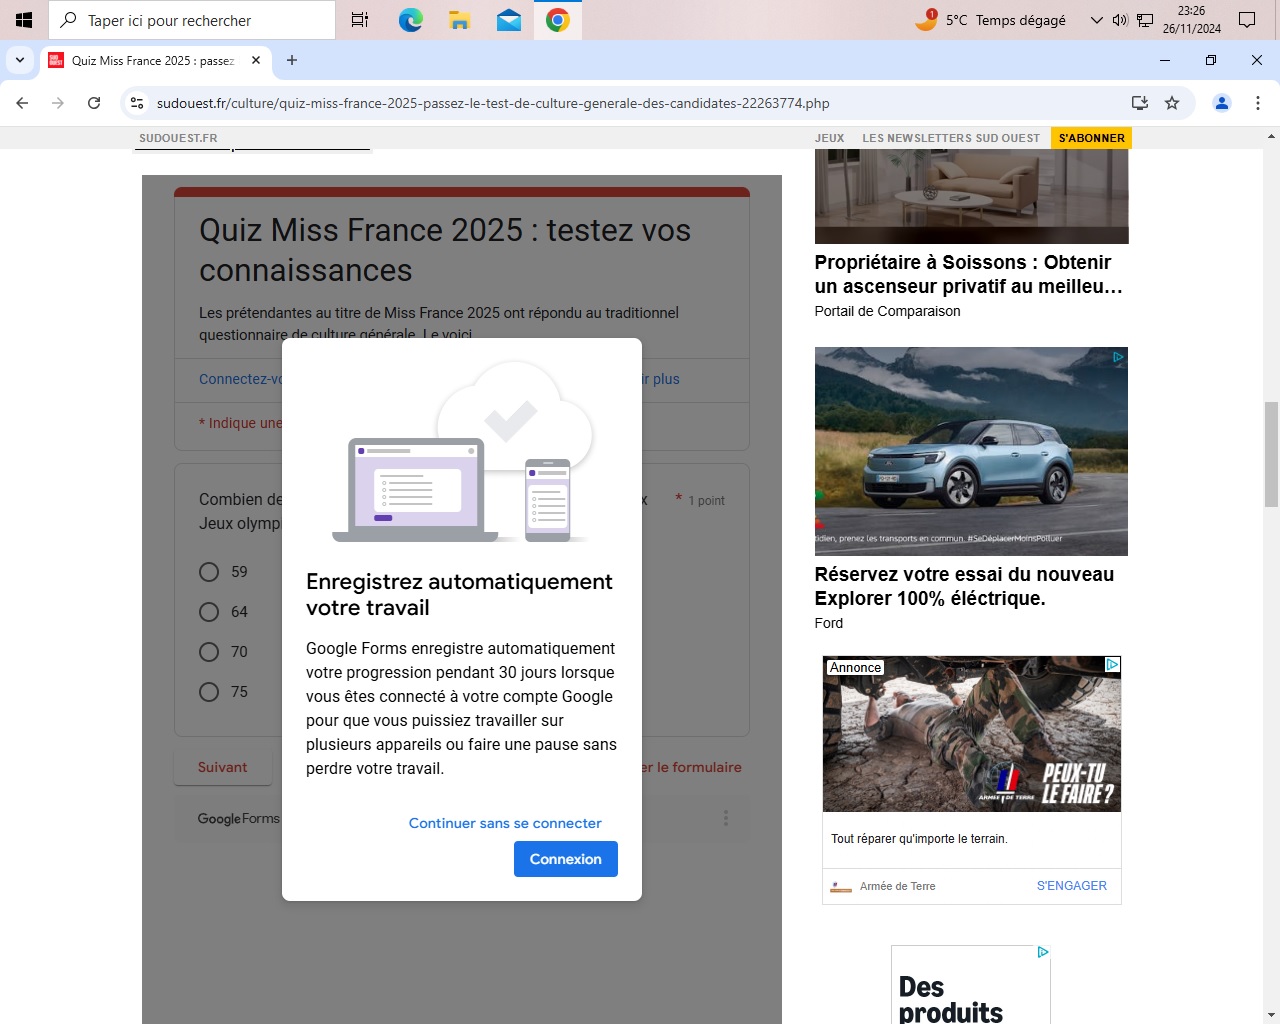Viewport: 1280px width, 1024px height.
Task: Click the SUDOUEST.FR header link
Action: pos(178,138)
